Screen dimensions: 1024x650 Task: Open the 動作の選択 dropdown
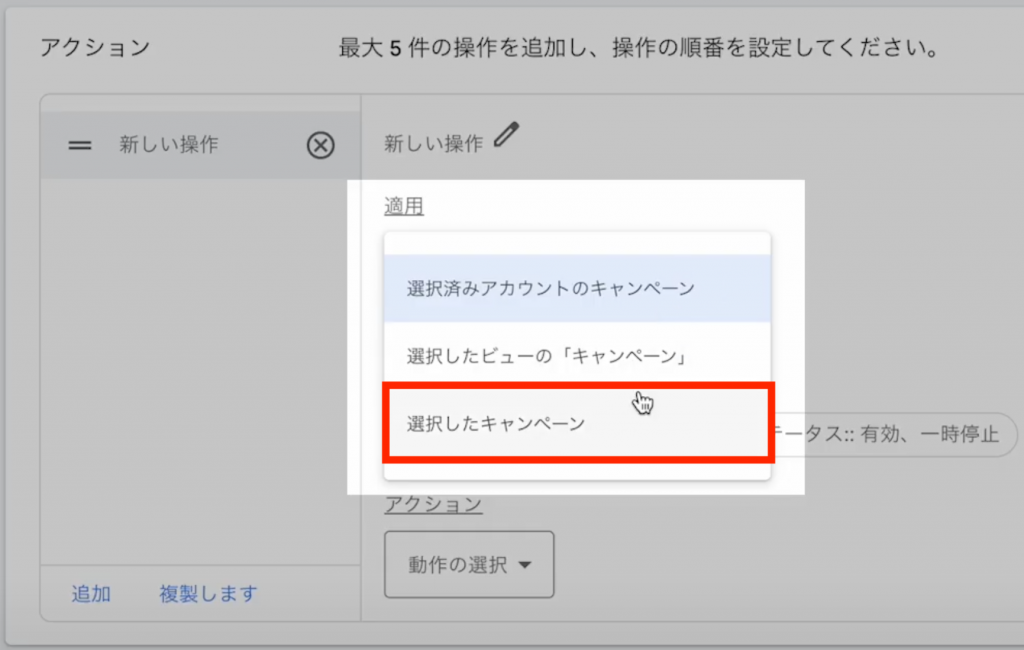[x=468, y=565]
